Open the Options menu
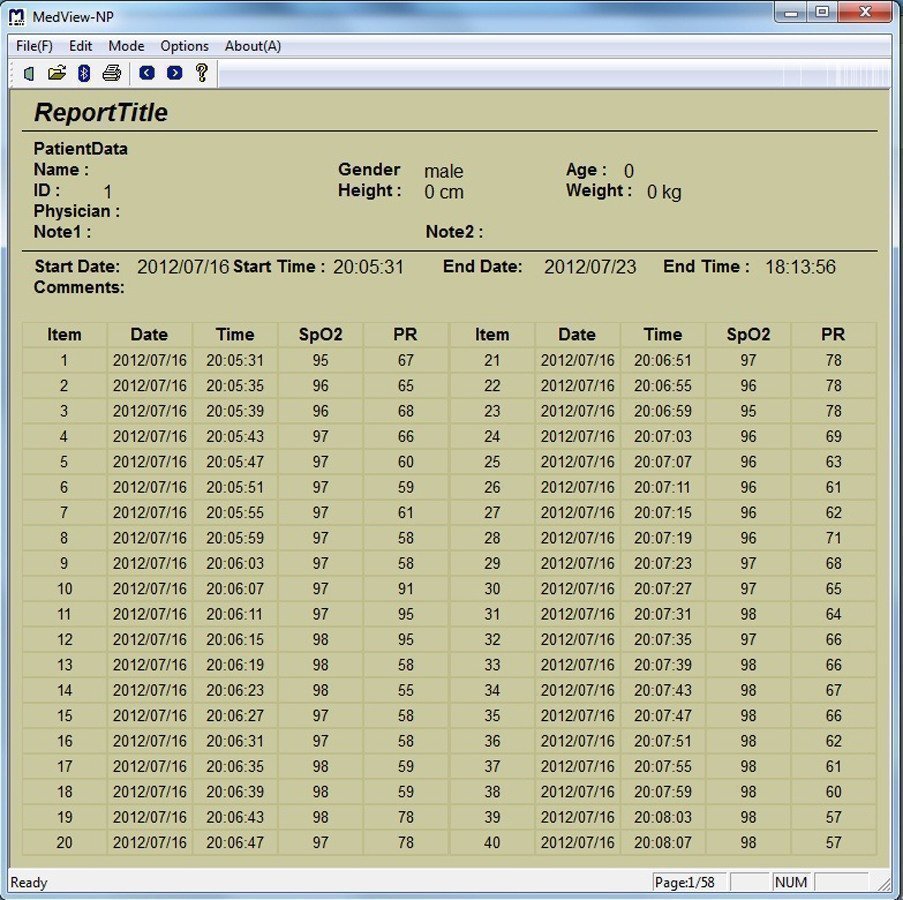This screenshot has width=903, height=900. (185, 46)
